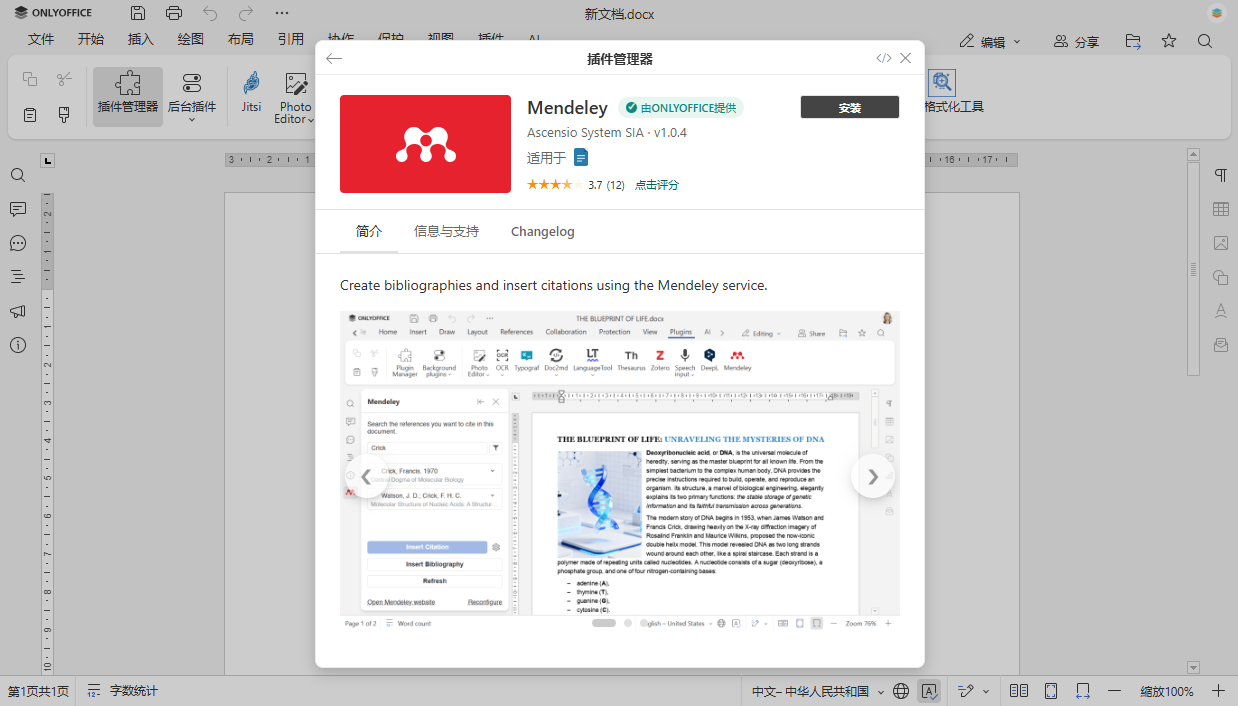Click the 字数统计 word count button
This screenshot has width=1238, height=706.
[x=123, y=691]
